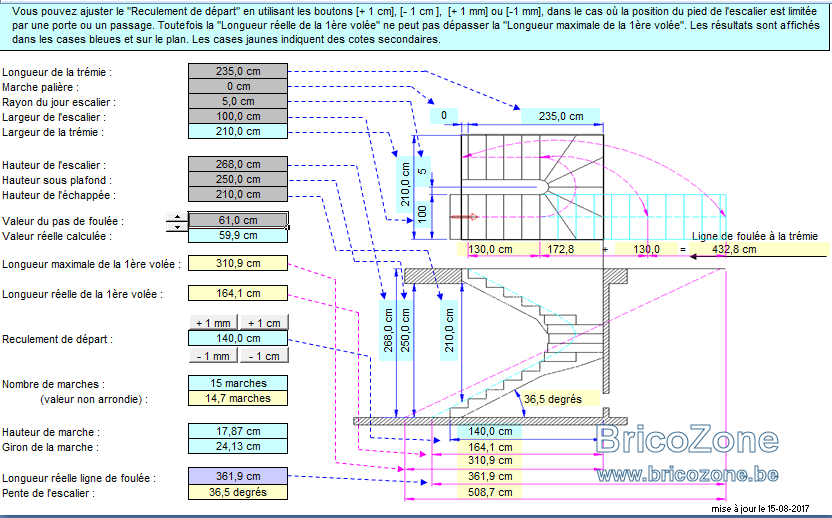Select the Largeur de la trémie 210,0 cm cell
The height and width of the screenshot is (518, 832).
pos(238,131)
